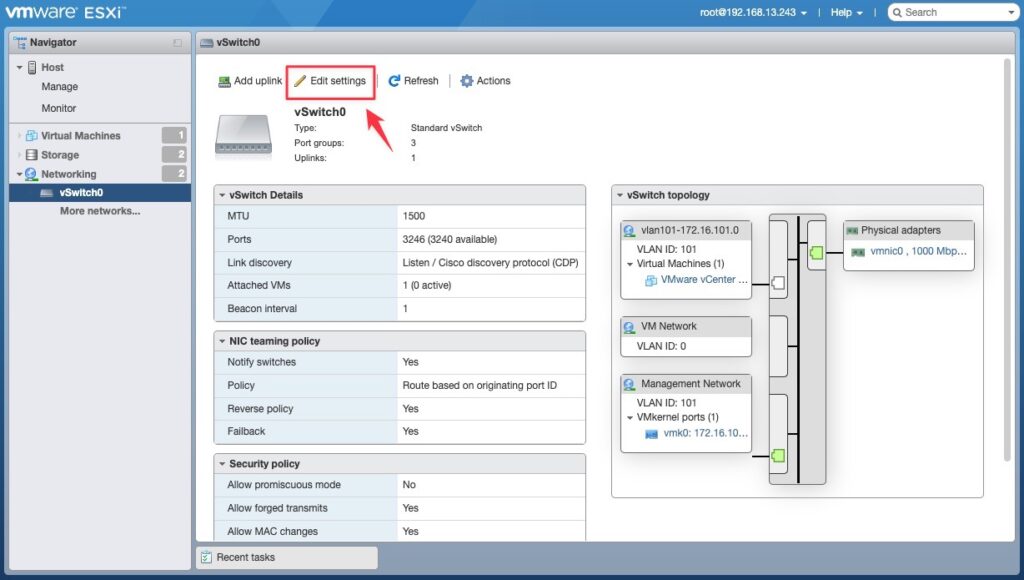1024x580 pixels.
Task: Click the Networking globe icon
Action: pos(31,174)
